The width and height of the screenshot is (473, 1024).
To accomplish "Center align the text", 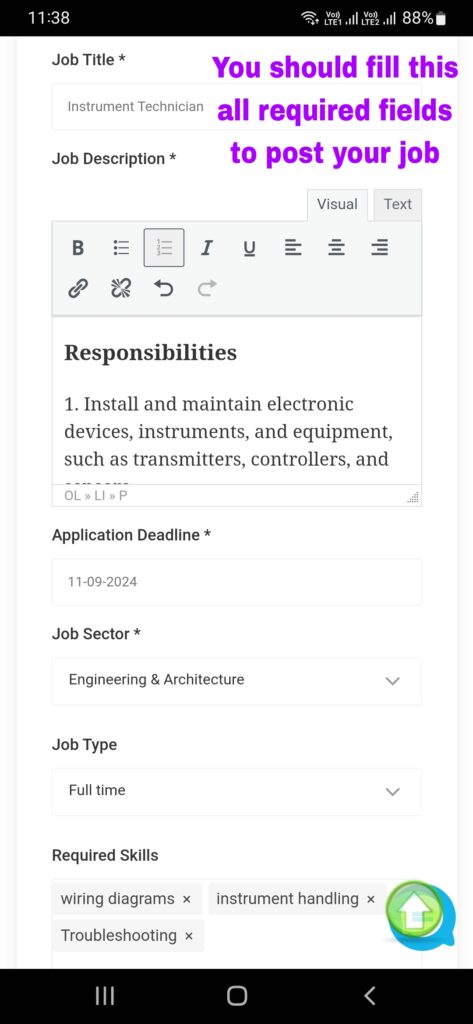I will click(336, 248).
